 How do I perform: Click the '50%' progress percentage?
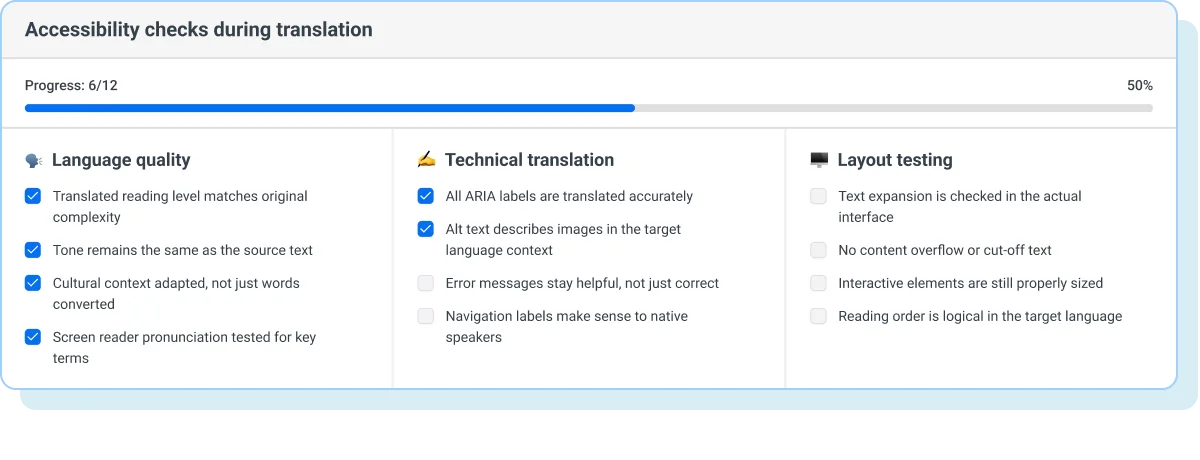pos(1139,86)
